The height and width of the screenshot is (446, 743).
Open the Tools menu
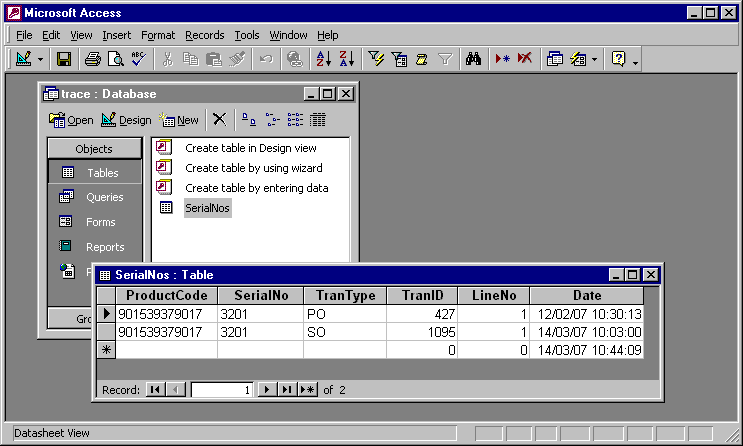point(247,35)
